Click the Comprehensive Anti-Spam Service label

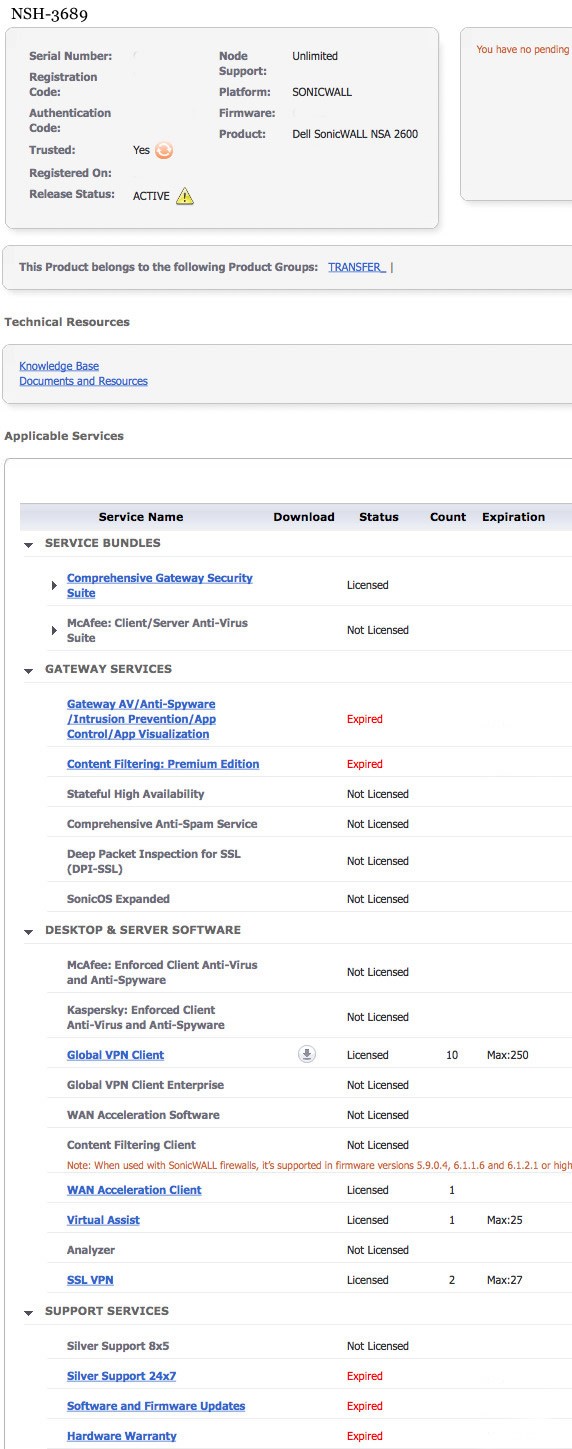pos(162,824)
